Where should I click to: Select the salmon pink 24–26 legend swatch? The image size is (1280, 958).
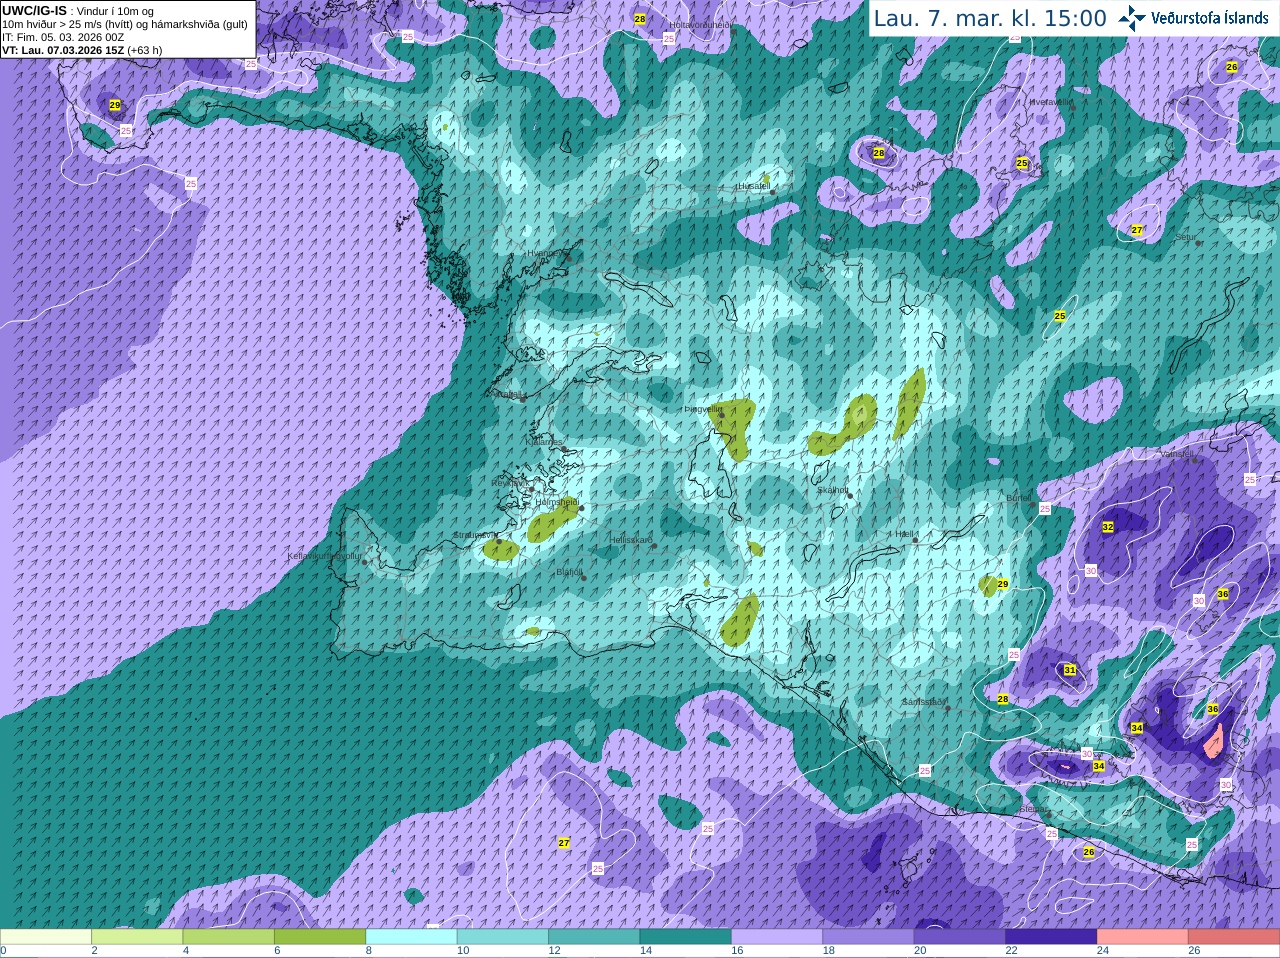pos(1143,937)
